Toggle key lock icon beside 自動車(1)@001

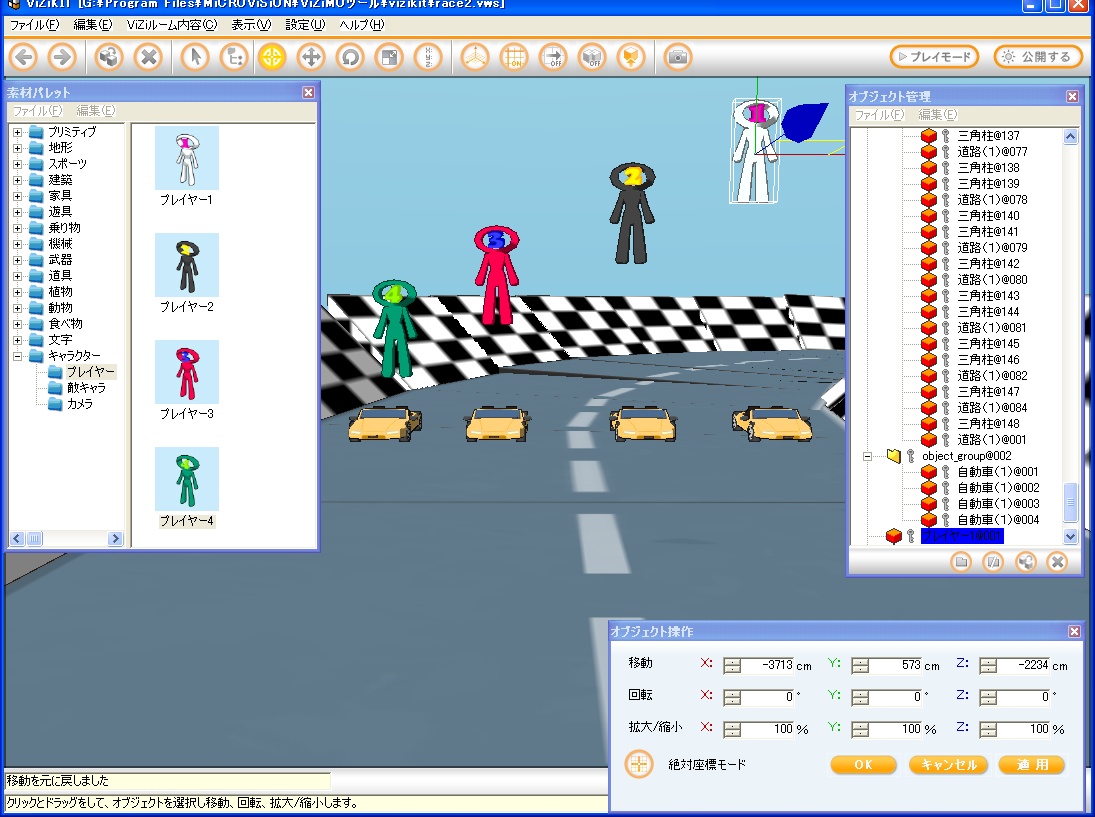pyautogui.click(x=945, y=472)
